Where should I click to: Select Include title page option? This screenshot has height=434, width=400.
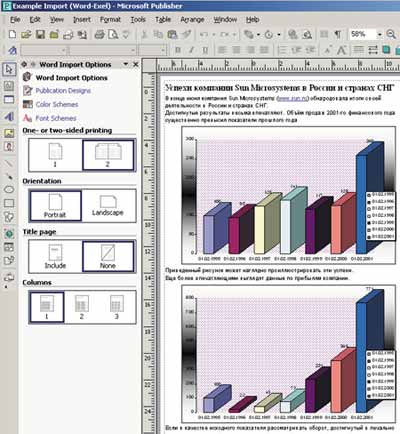tap(55, 256)
